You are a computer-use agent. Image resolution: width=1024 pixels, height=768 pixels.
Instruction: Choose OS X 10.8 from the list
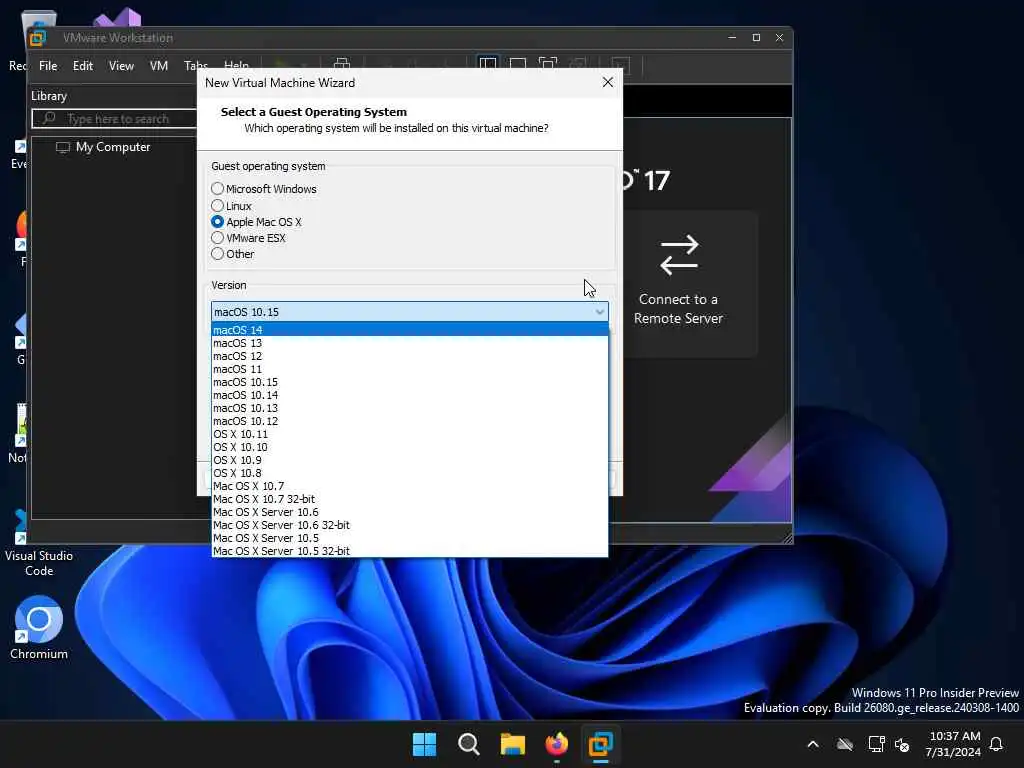pos(409,473)
